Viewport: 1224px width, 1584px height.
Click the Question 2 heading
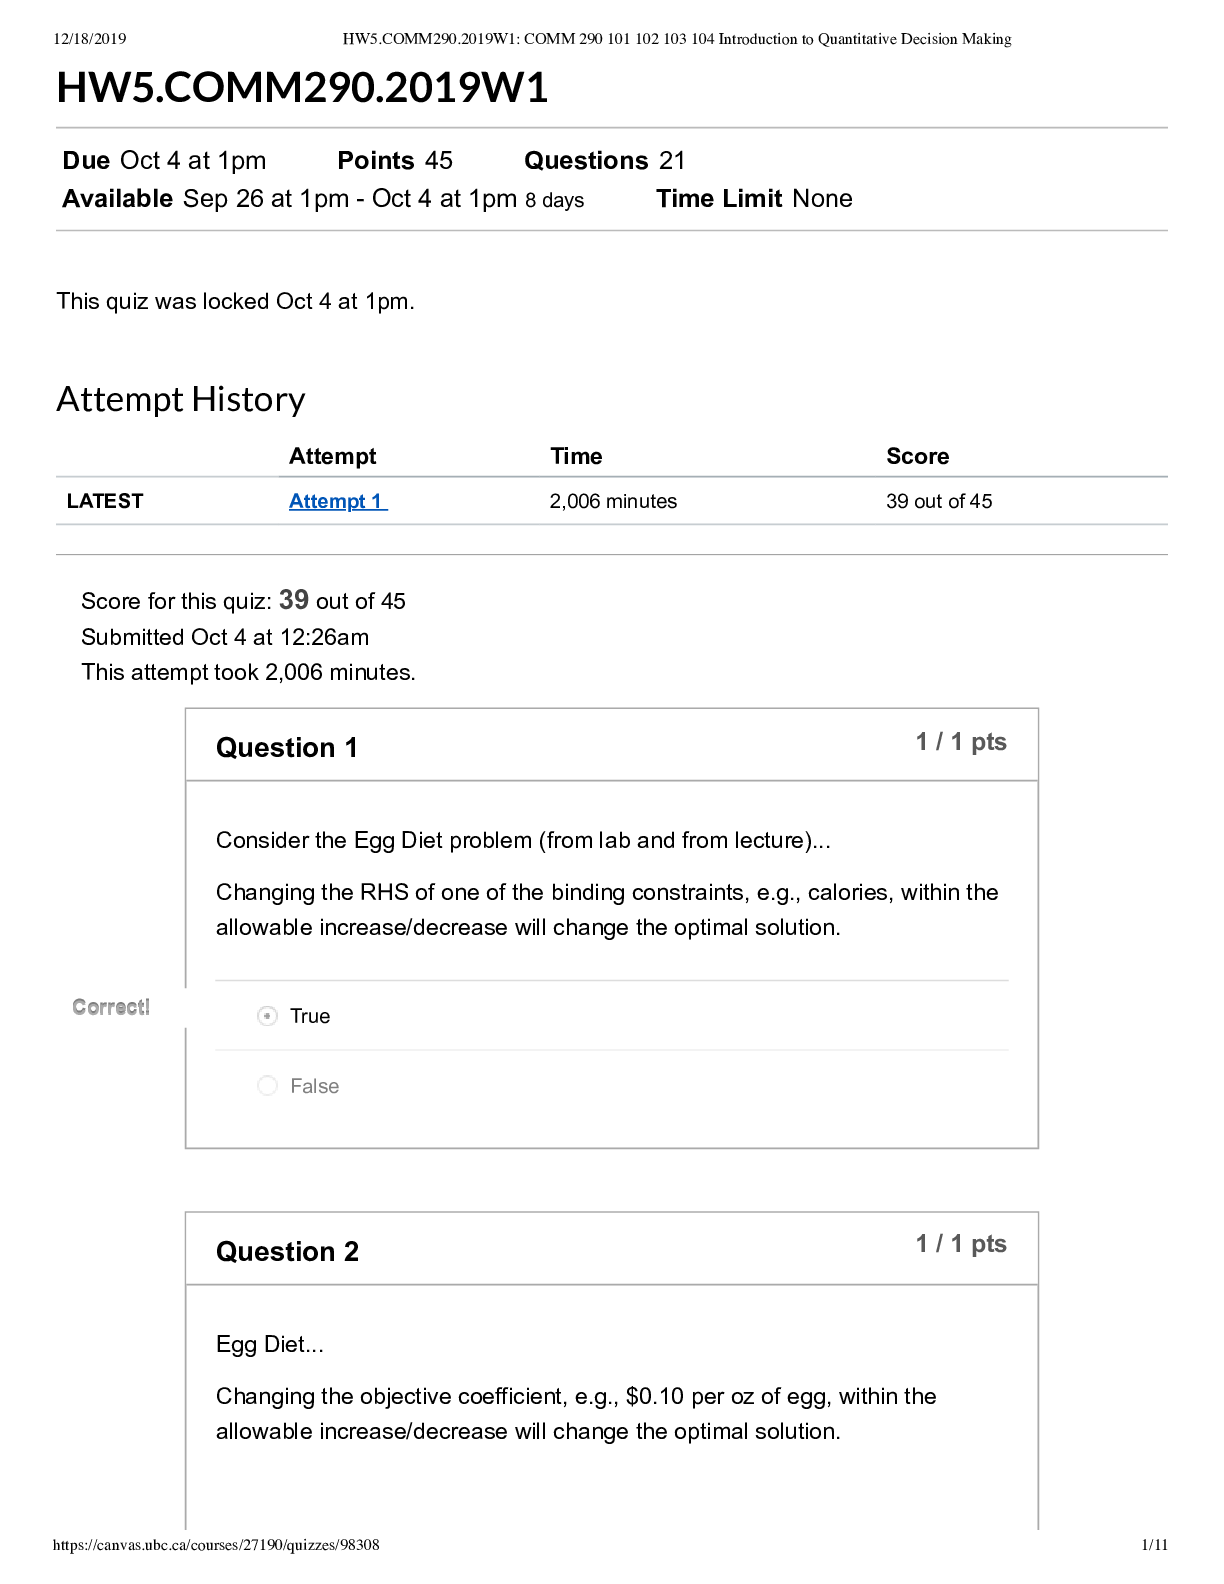click(287, 1252)
